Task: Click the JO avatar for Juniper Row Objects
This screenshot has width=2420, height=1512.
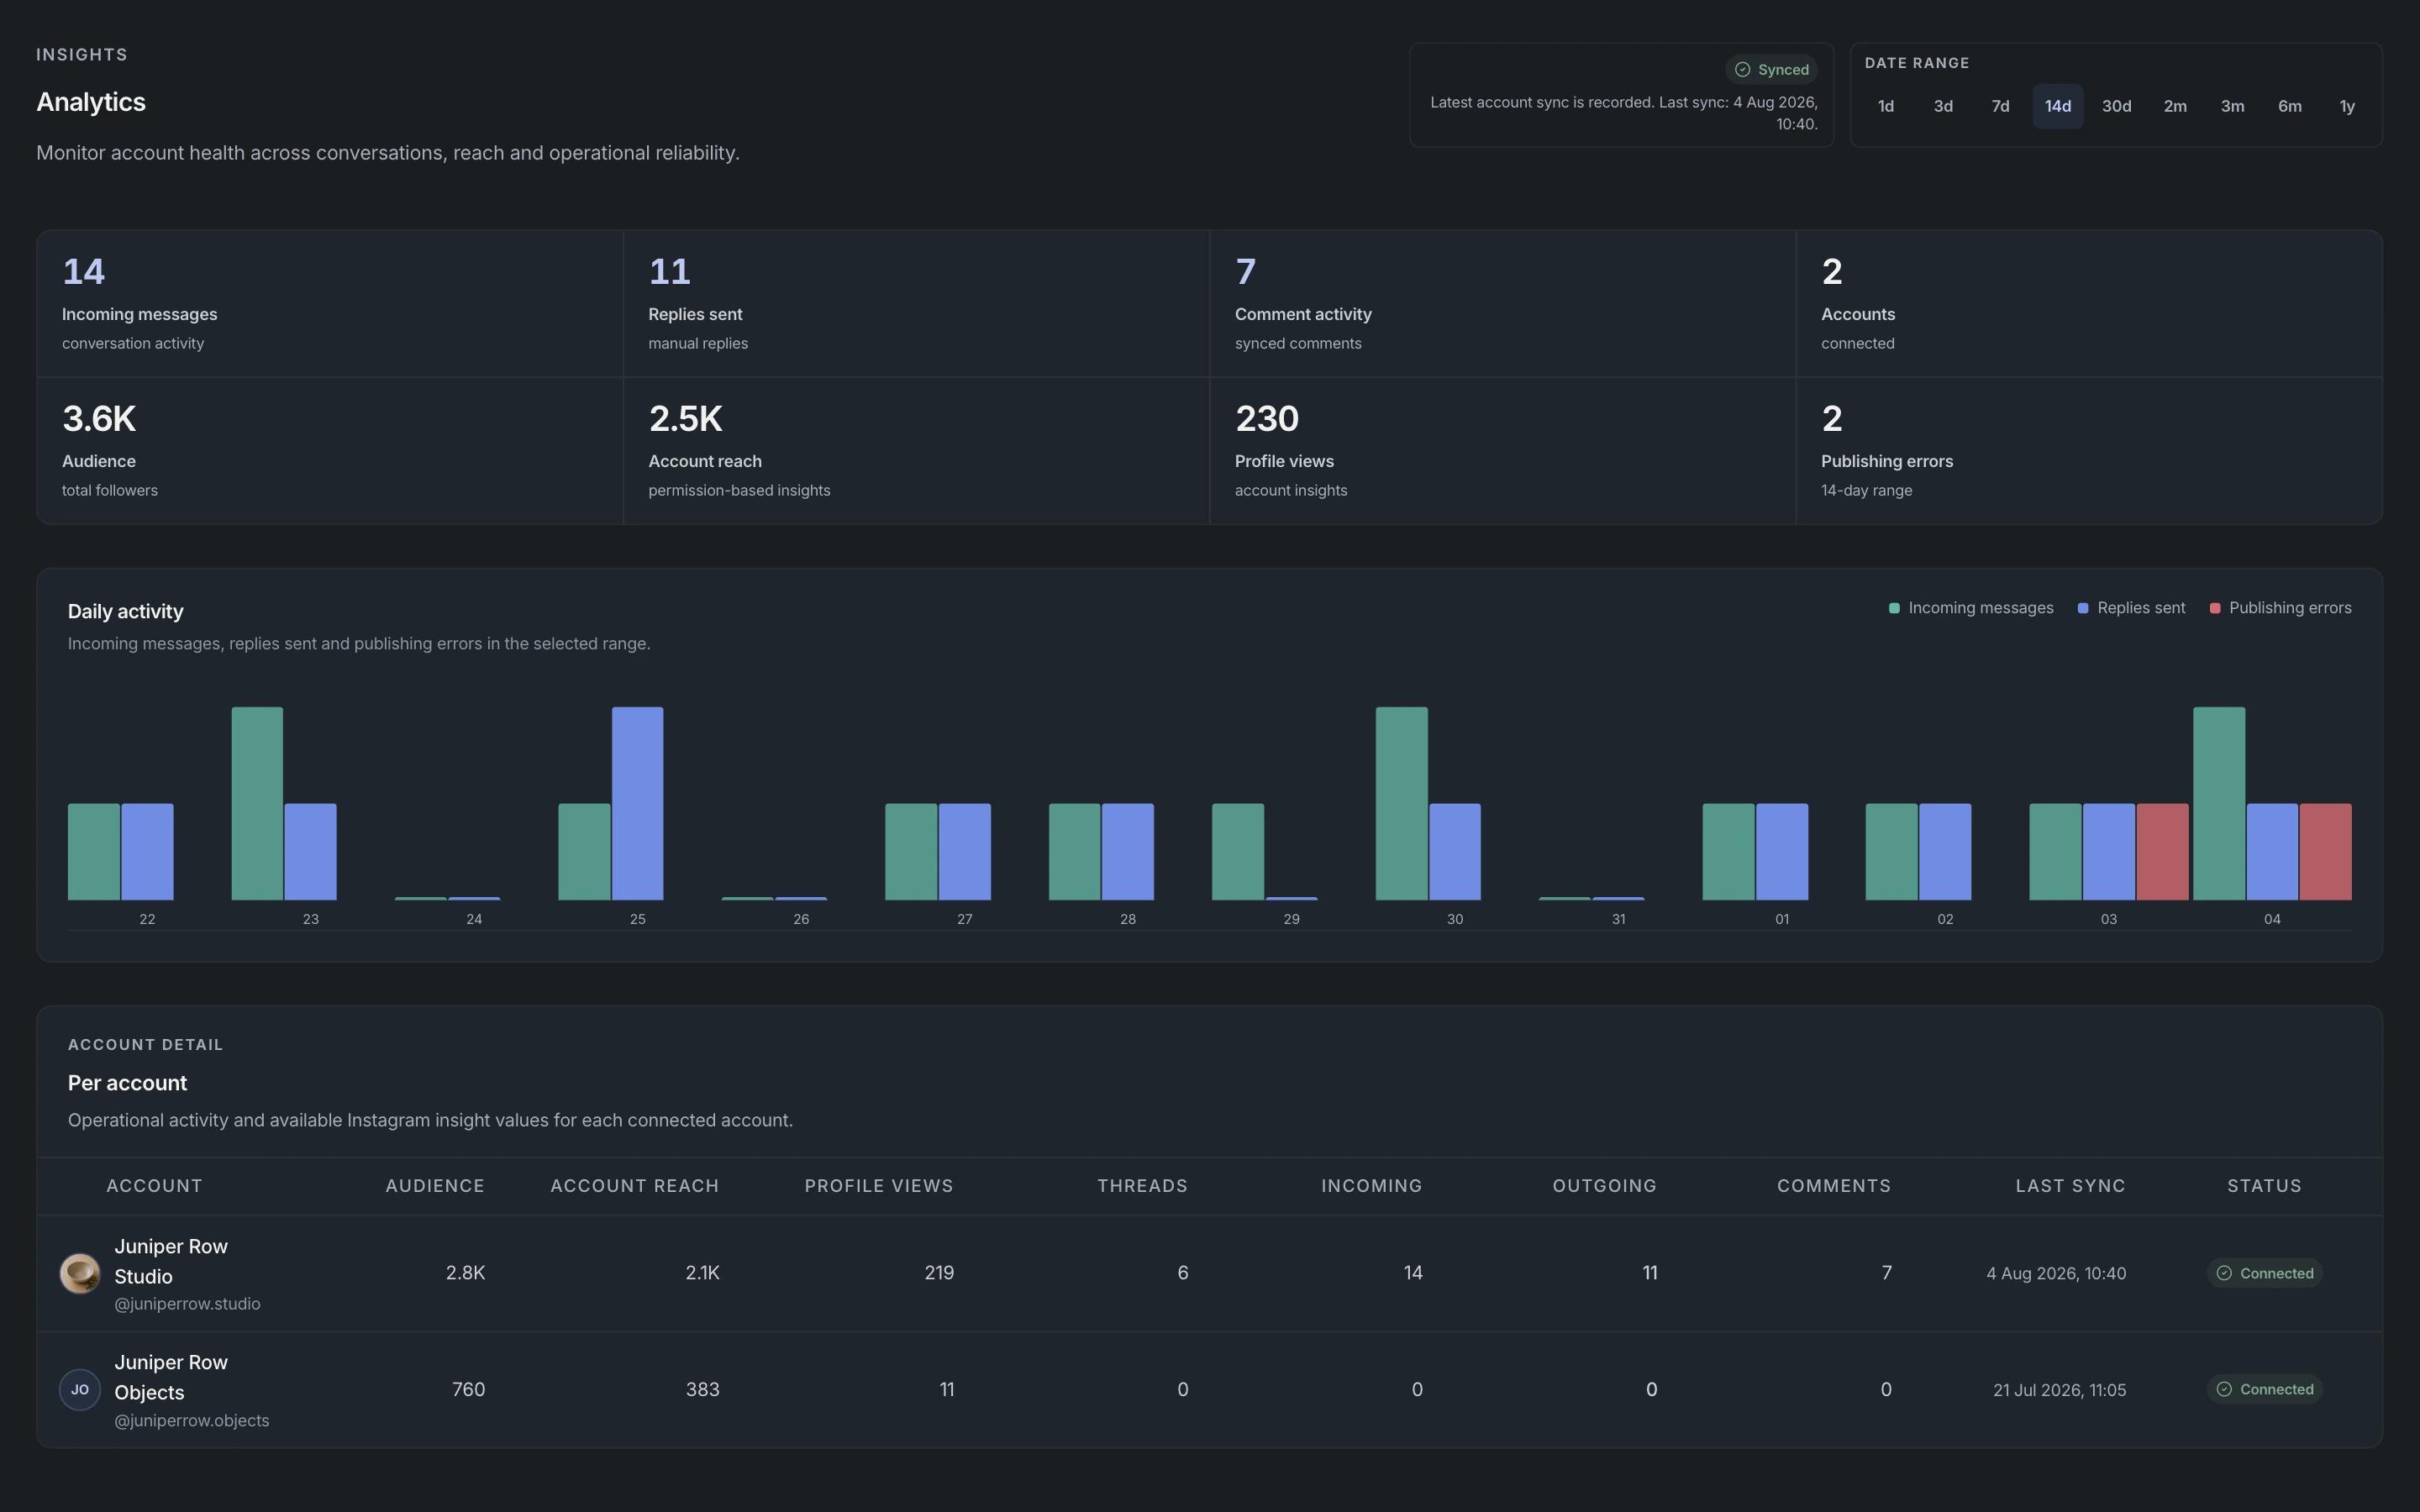Action: click(80, 1389)
